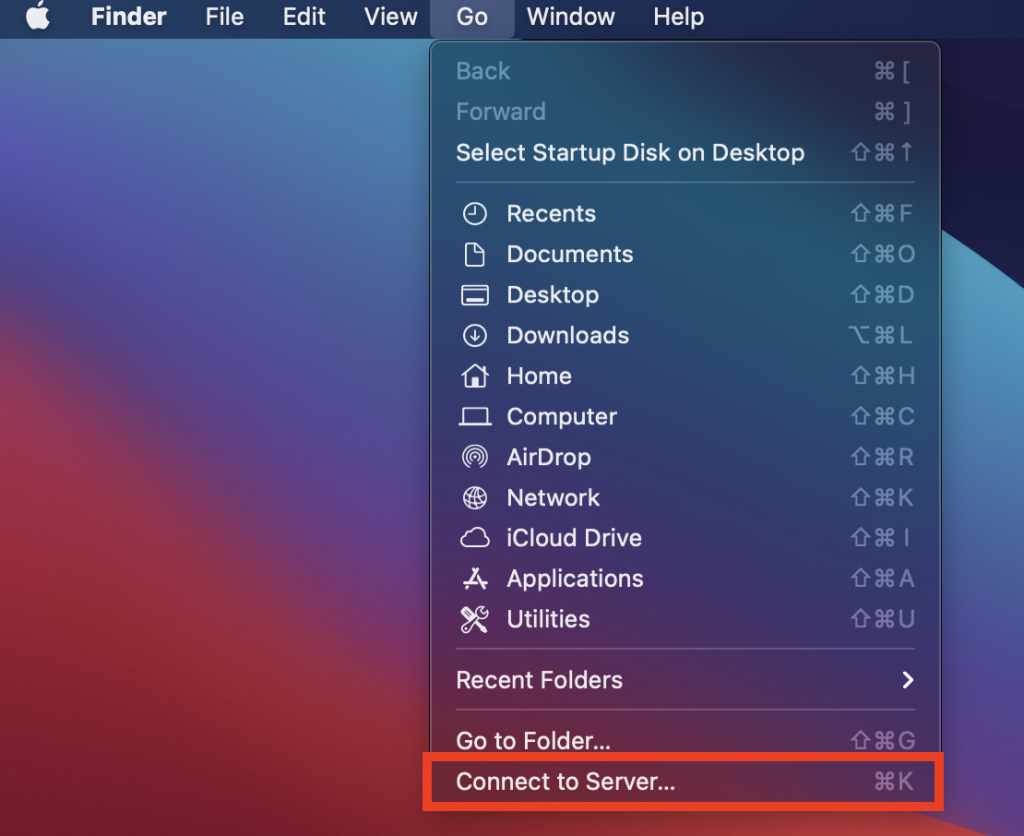
Task: Click the ⌘K shortcut beside Connect to Server
Action: pyautogui.click(x=893, y=781)
